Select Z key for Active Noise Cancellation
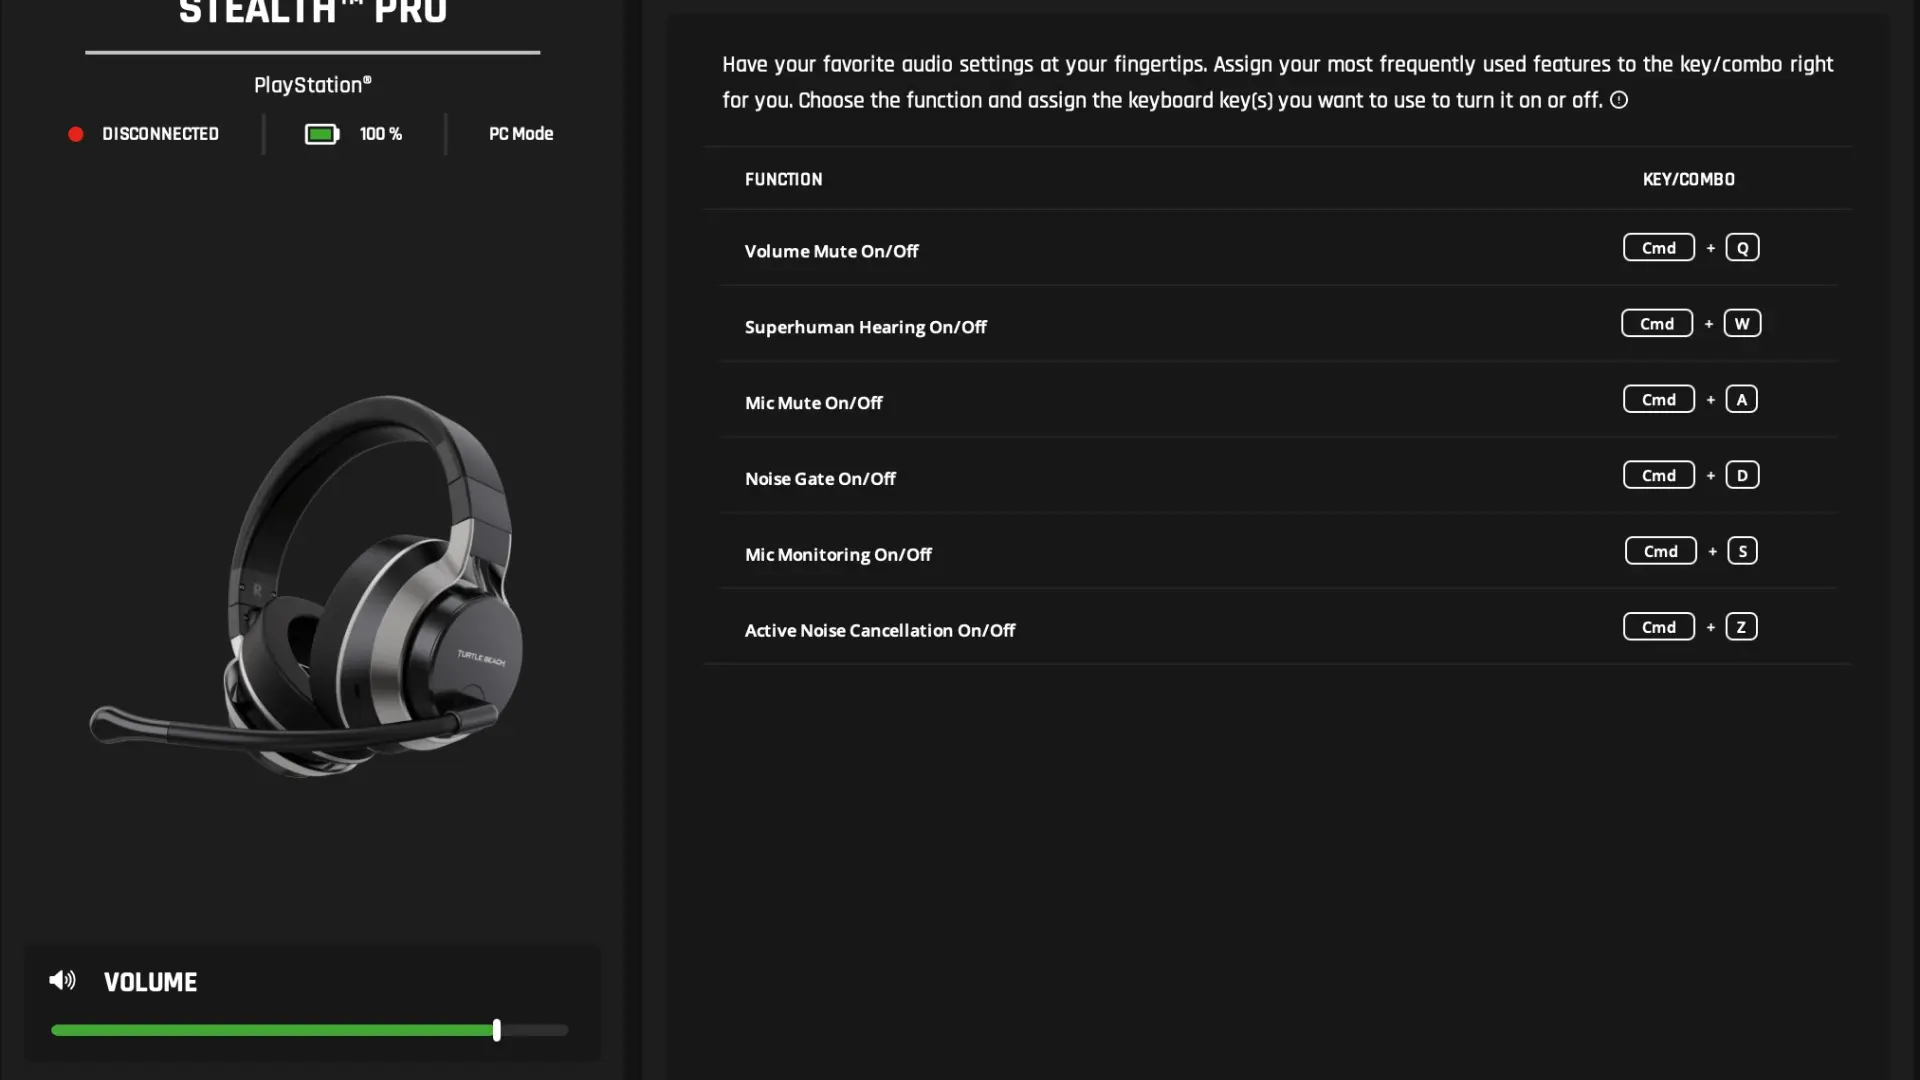Viewport: 1920px width, 1080px height. click(1742, 628)
